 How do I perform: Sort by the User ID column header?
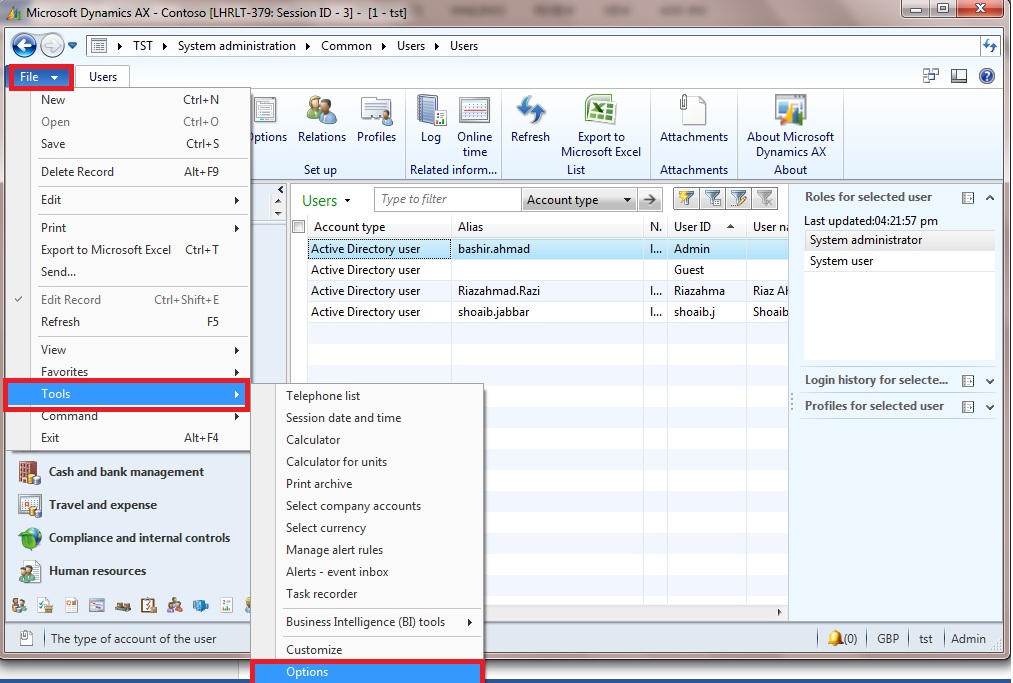click(706, 227)
